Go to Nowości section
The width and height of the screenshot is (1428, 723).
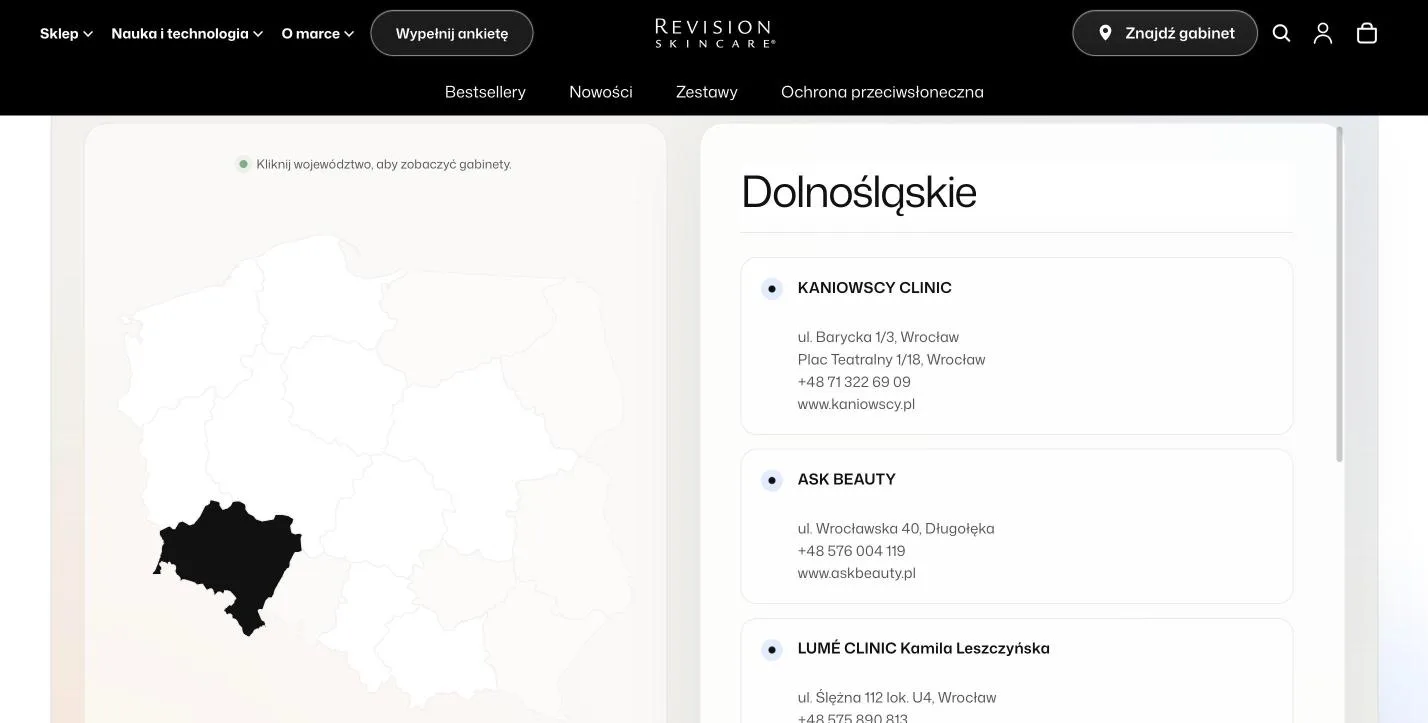pos(601,92)
